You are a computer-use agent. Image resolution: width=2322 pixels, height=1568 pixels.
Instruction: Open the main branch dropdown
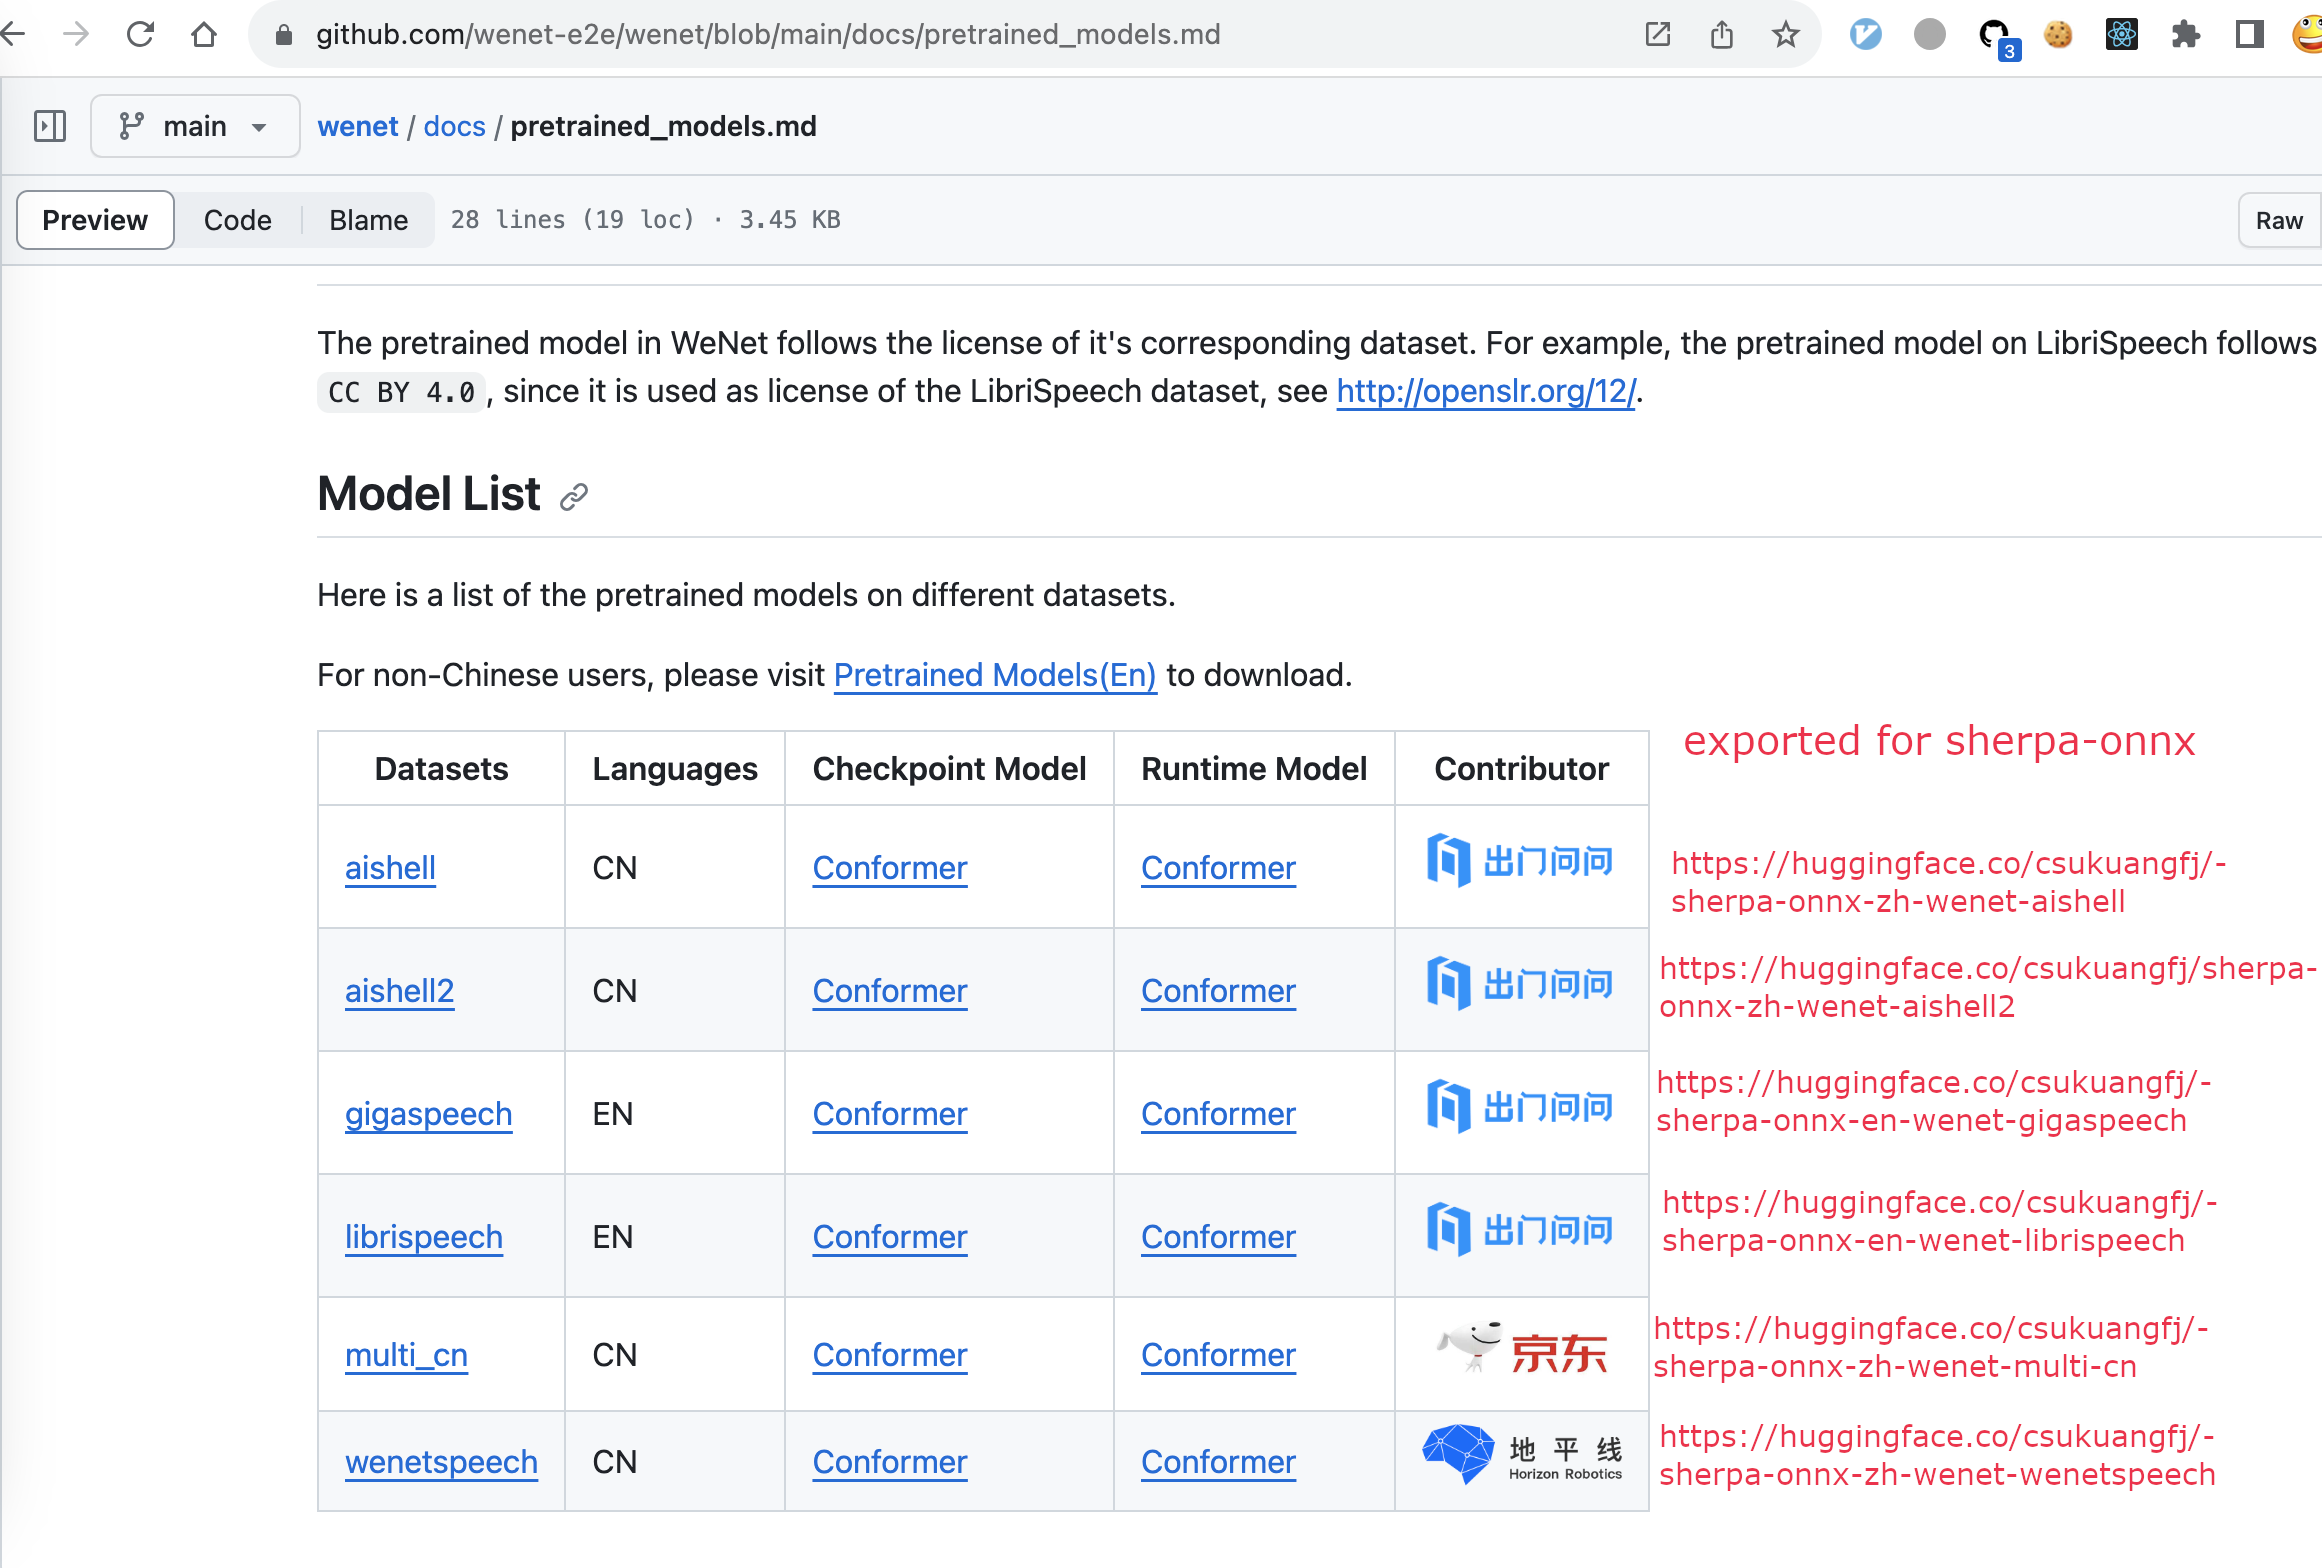[195, 126]
